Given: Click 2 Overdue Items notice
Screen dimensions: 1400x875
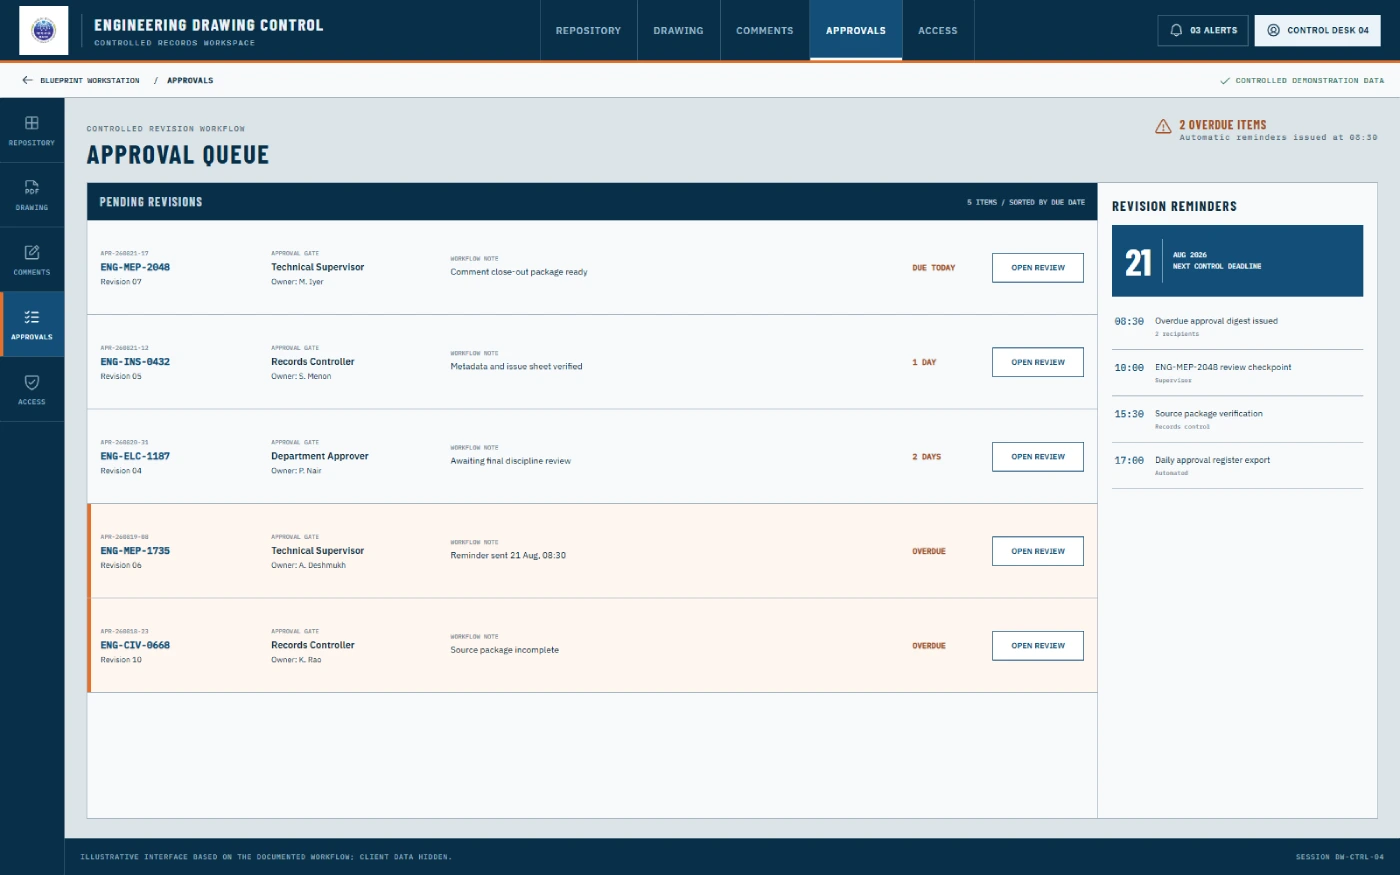Looking at the screenshot, I should 1222,125.
